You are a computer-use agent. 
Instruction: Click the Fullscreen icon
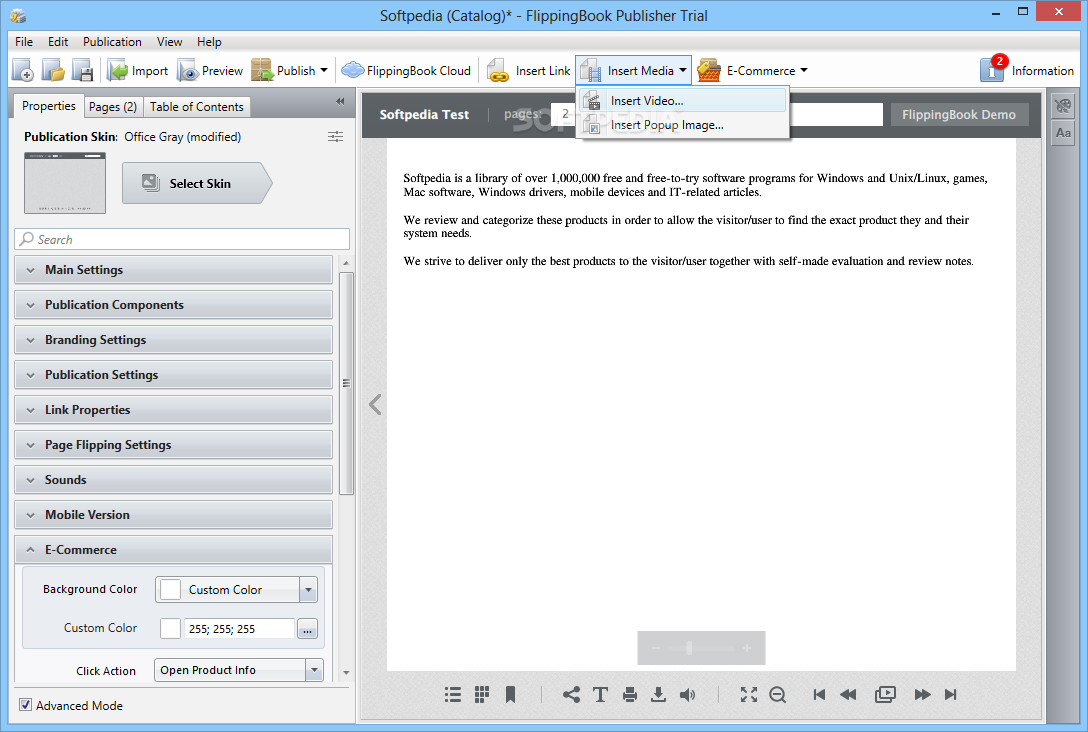click(749, 695)
